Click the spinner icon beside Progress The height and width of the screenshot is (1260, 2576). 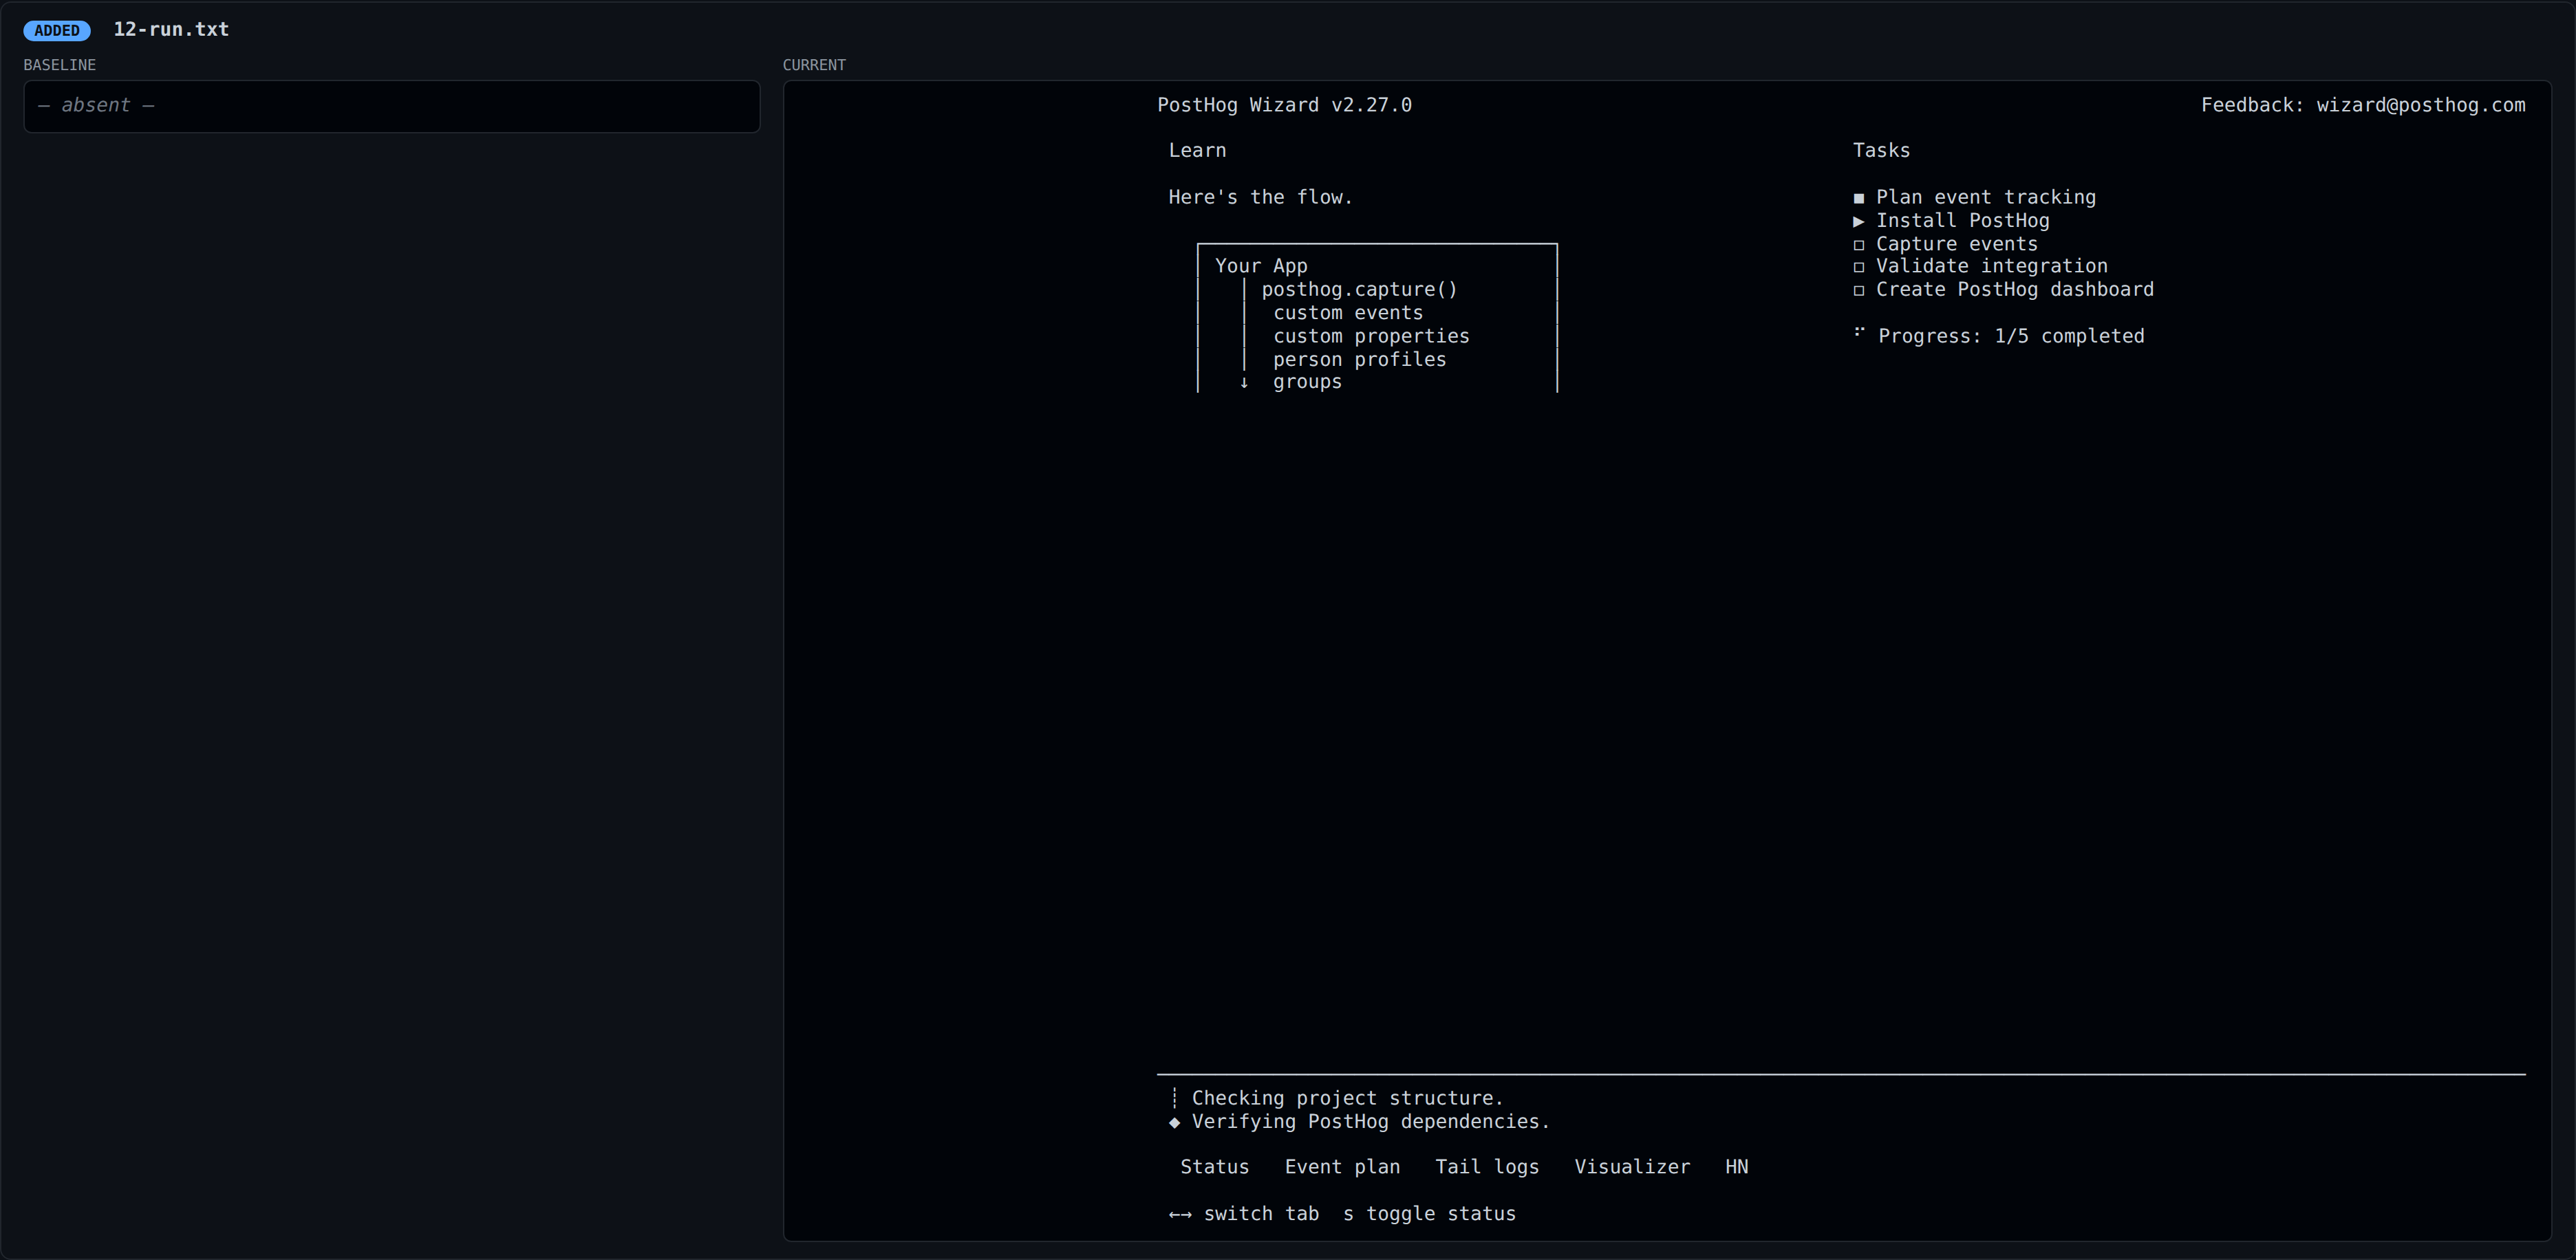point(1859,331)
